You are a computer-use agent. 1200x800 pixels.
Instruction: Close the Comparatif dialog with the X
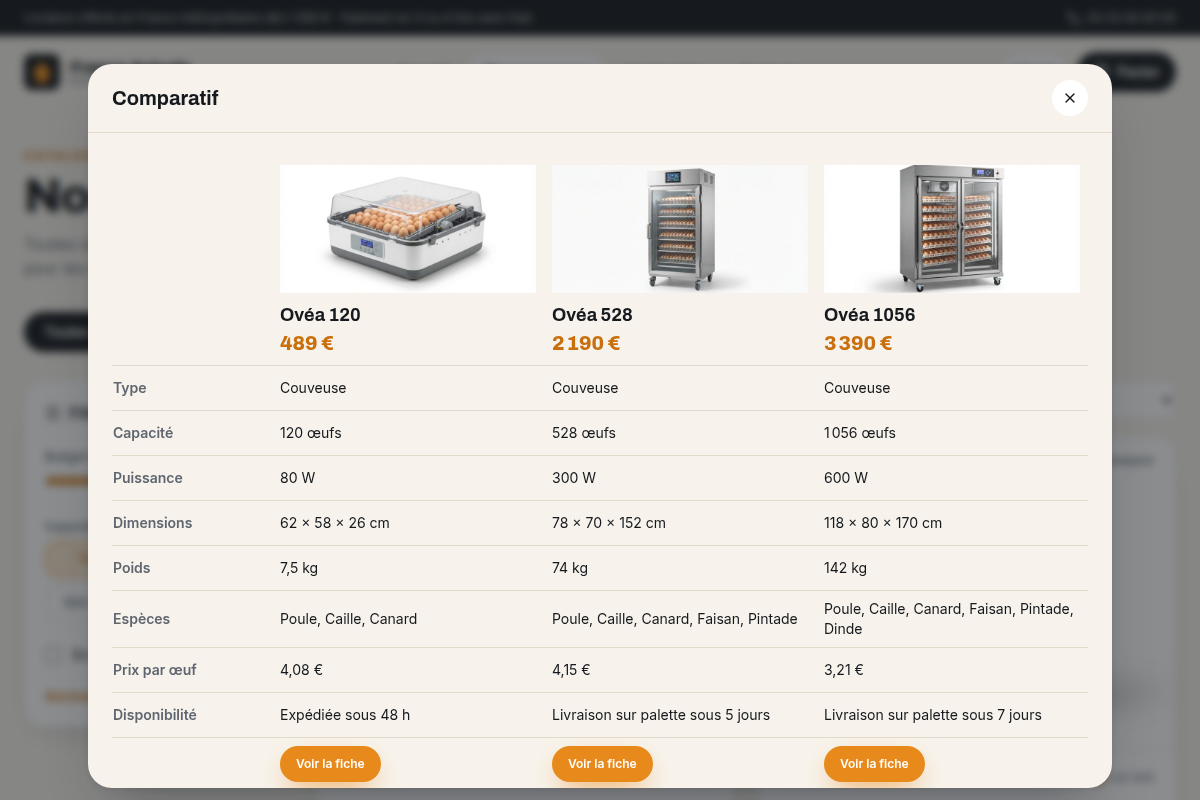point(1070,98)
